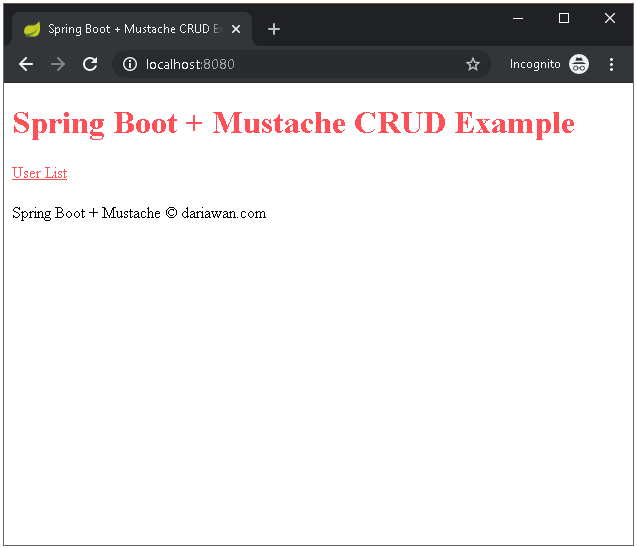637x548 pixels.
Task: Click the Incognito label text
Action: [x=535, y=64]
